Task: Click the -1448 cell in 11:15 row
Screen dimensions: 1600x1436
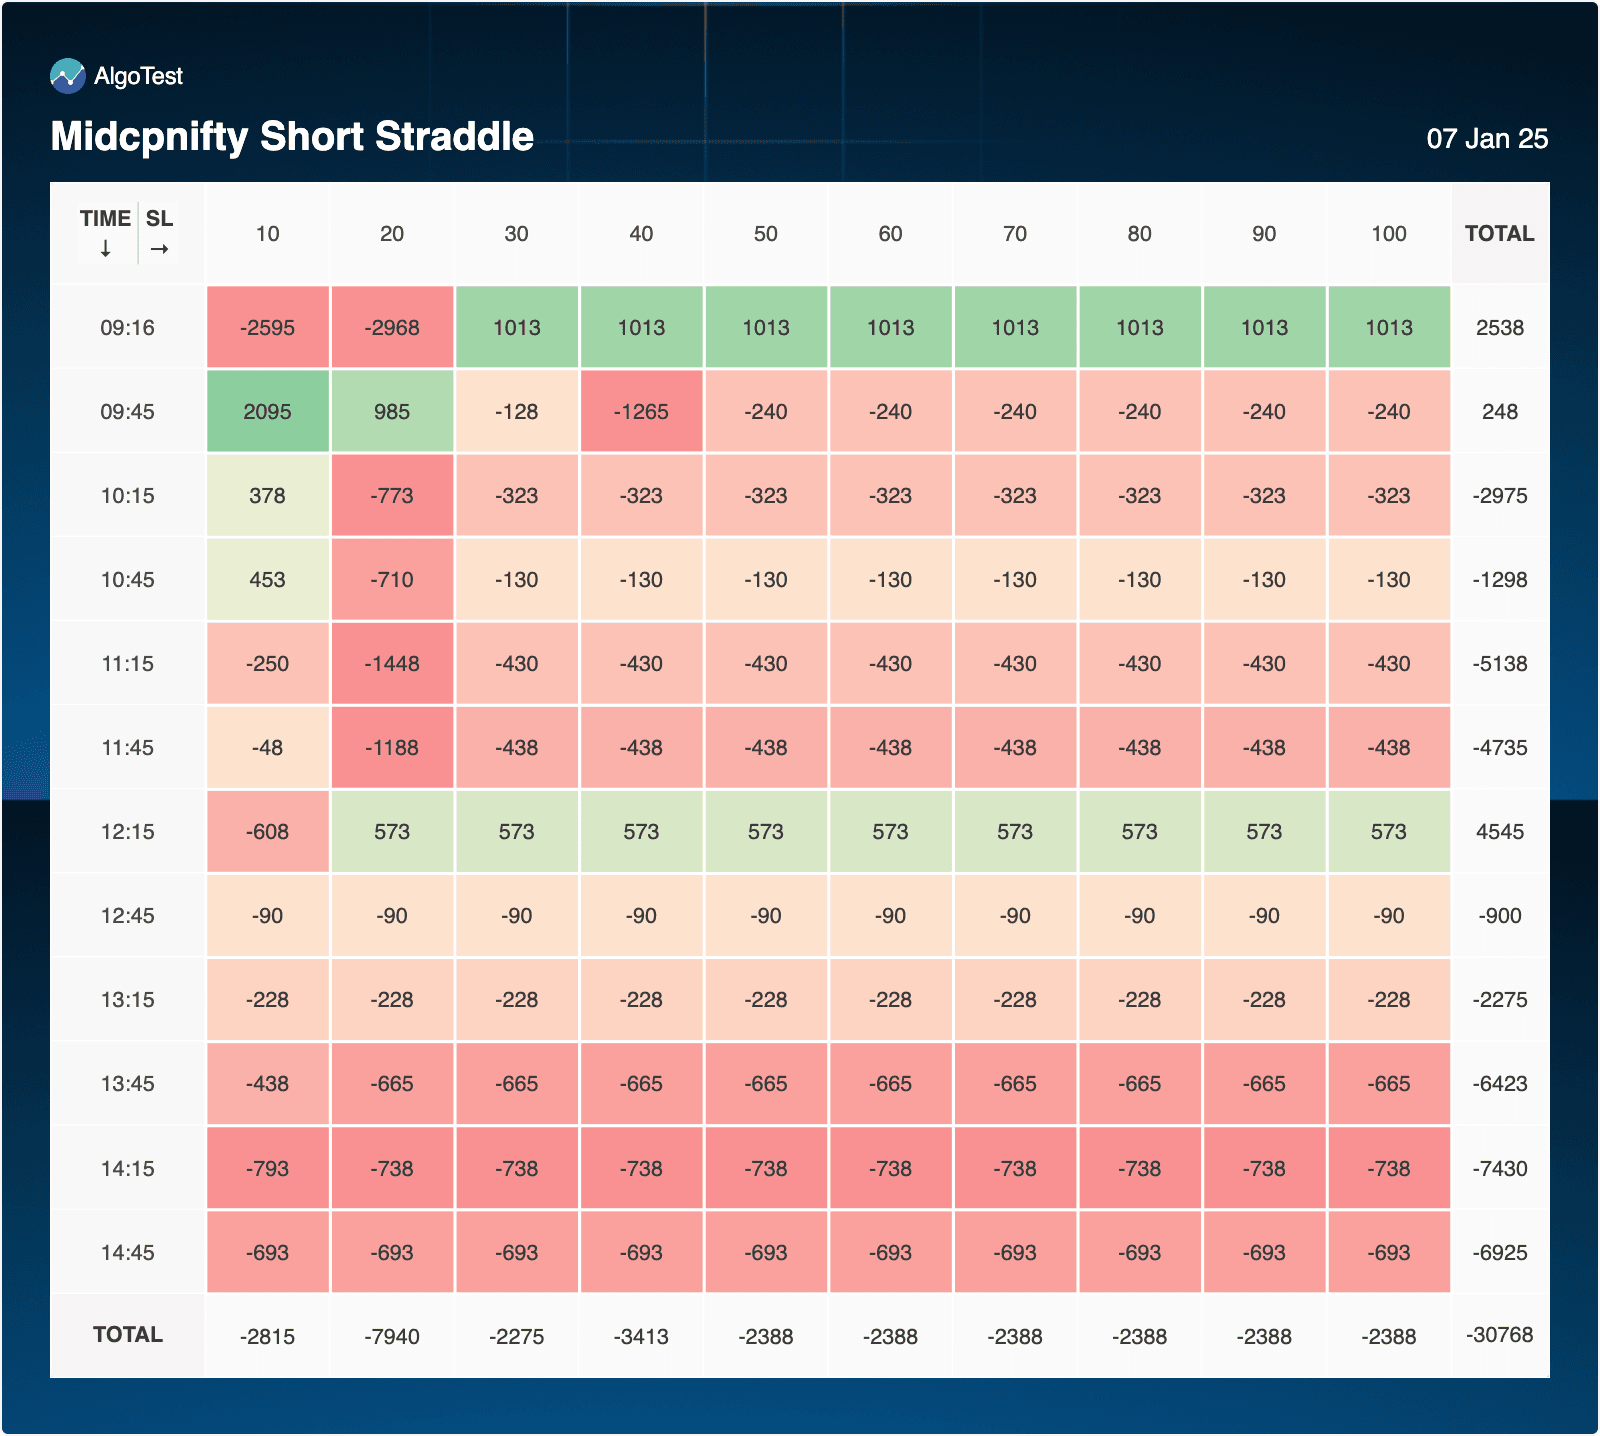Action: coord(392,664)
